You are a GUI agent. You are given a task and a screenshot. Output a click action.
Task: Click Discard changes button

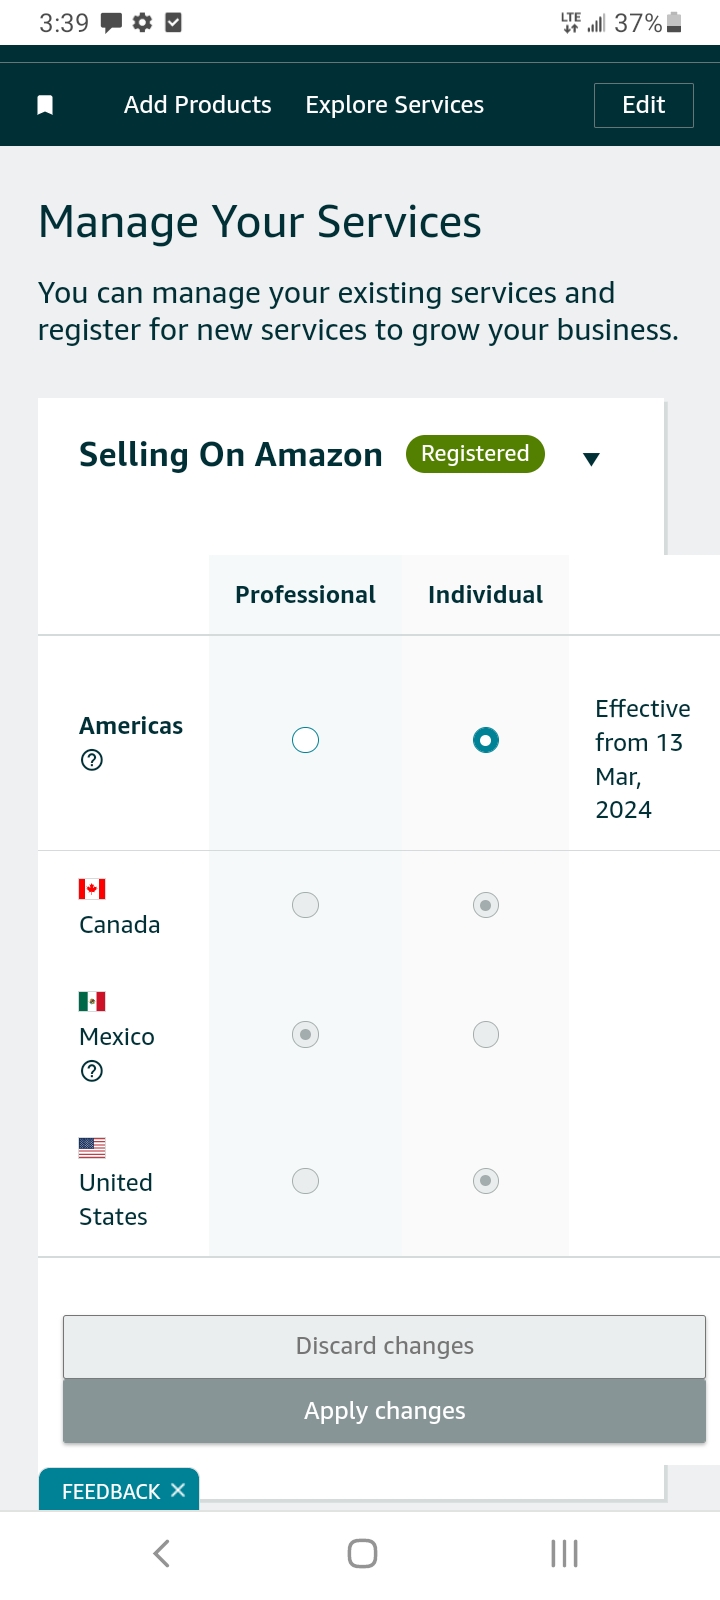click(x=384, y=1346)
